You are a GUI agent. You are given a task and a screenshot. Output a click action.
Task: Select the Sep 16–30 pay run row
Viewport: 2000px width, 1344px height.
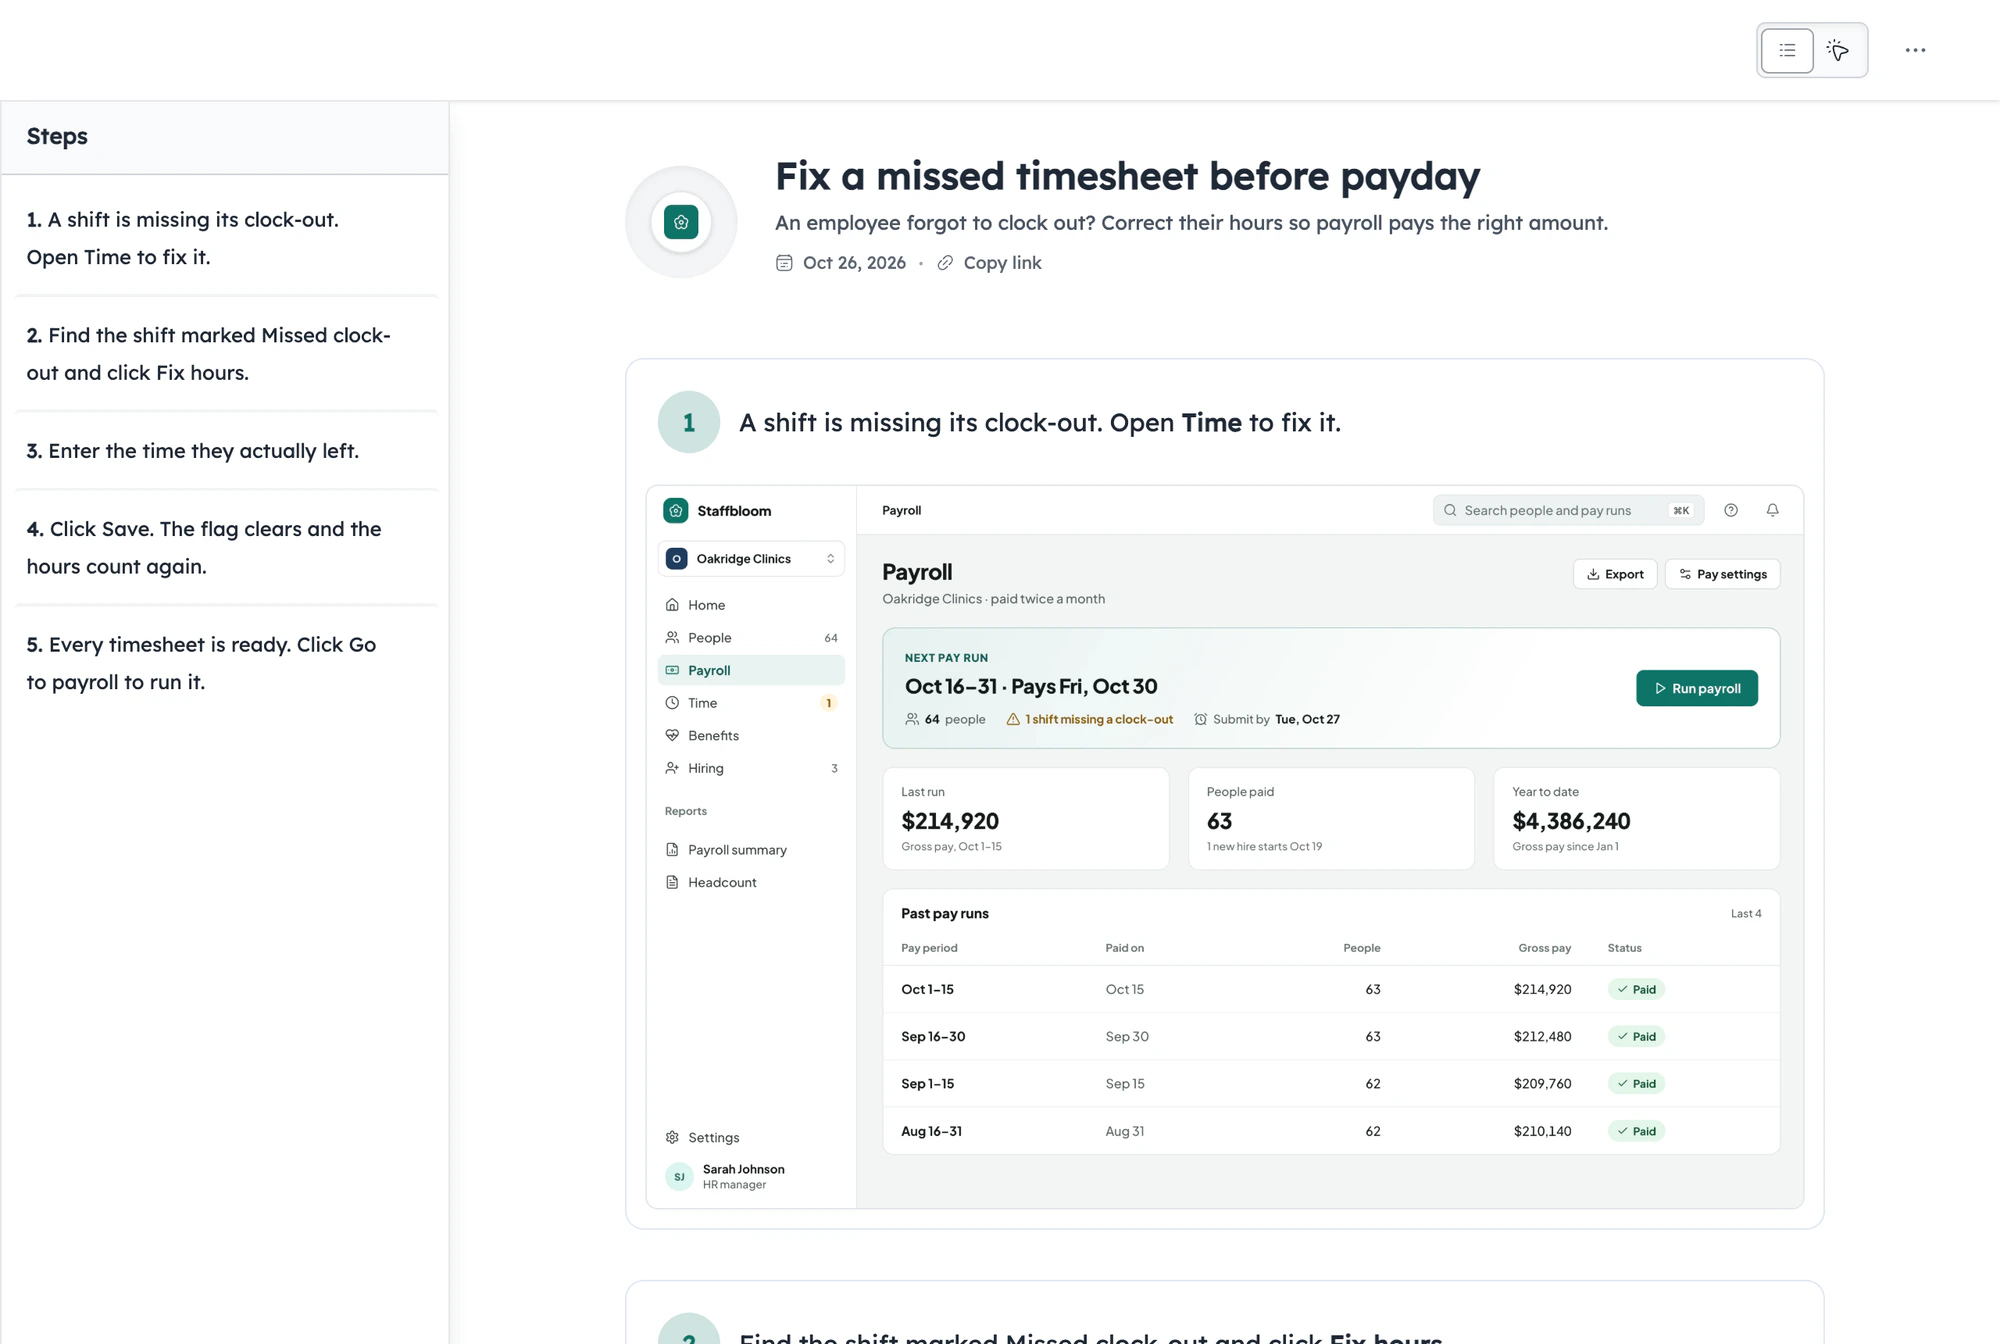1331,1036
